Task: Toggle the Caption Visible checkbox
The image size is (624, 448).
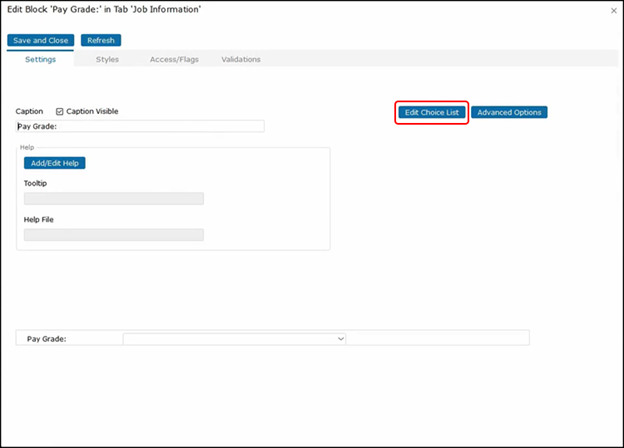Action: [x=60, y=111]
